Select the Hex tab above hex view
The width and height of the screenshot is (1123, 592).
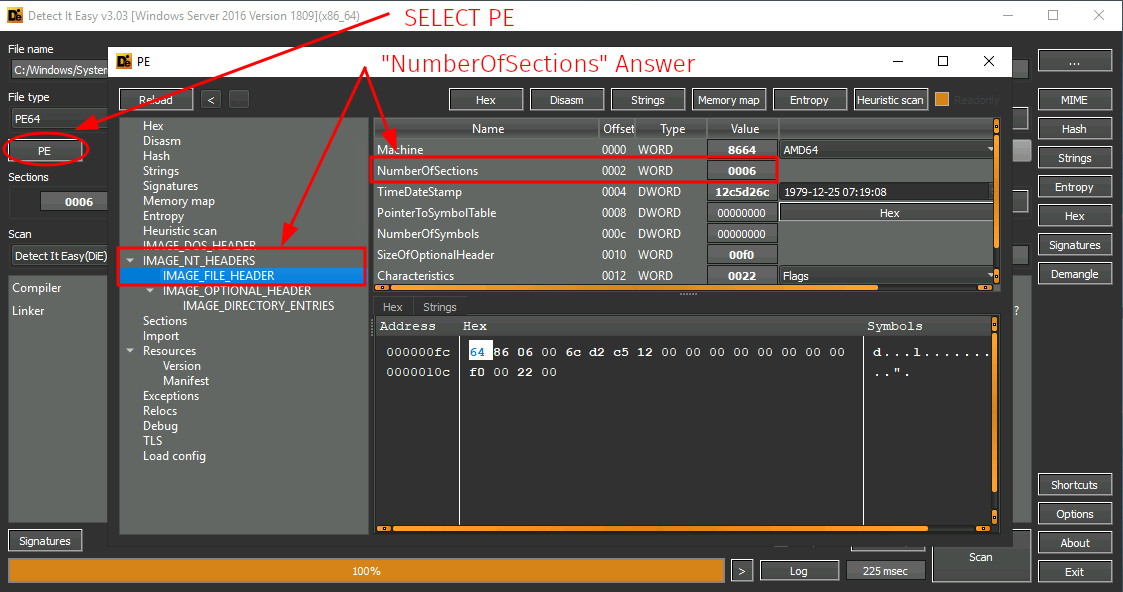(393, 307)
